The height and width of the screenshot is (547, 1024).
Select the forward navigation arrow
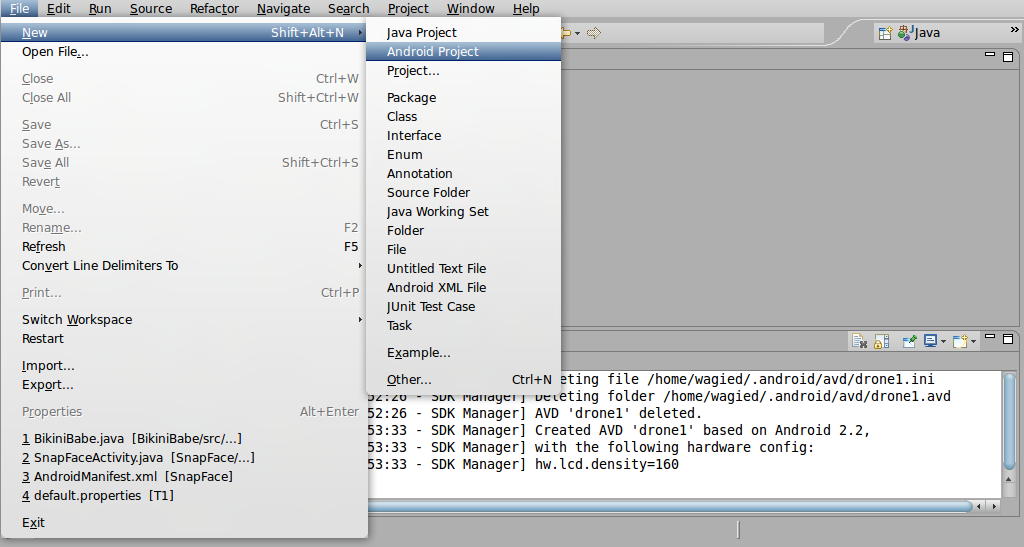(594, 33)
